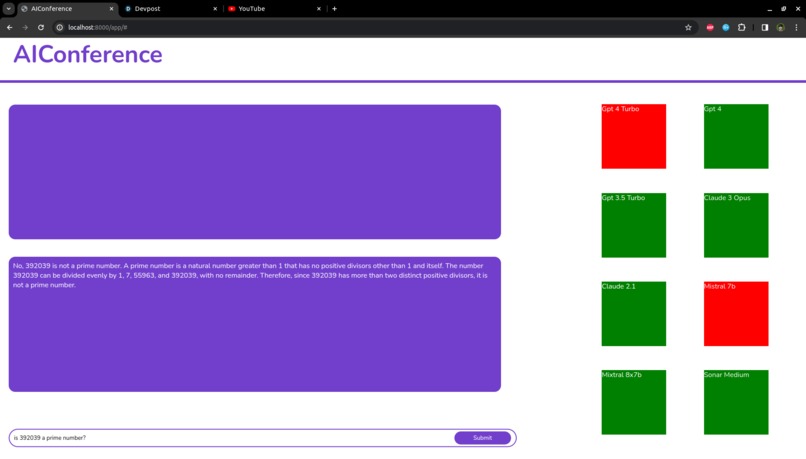Screen dimensions: 806x459
Task: Click the site information icon in the address bar
Action: click(60, 27)
